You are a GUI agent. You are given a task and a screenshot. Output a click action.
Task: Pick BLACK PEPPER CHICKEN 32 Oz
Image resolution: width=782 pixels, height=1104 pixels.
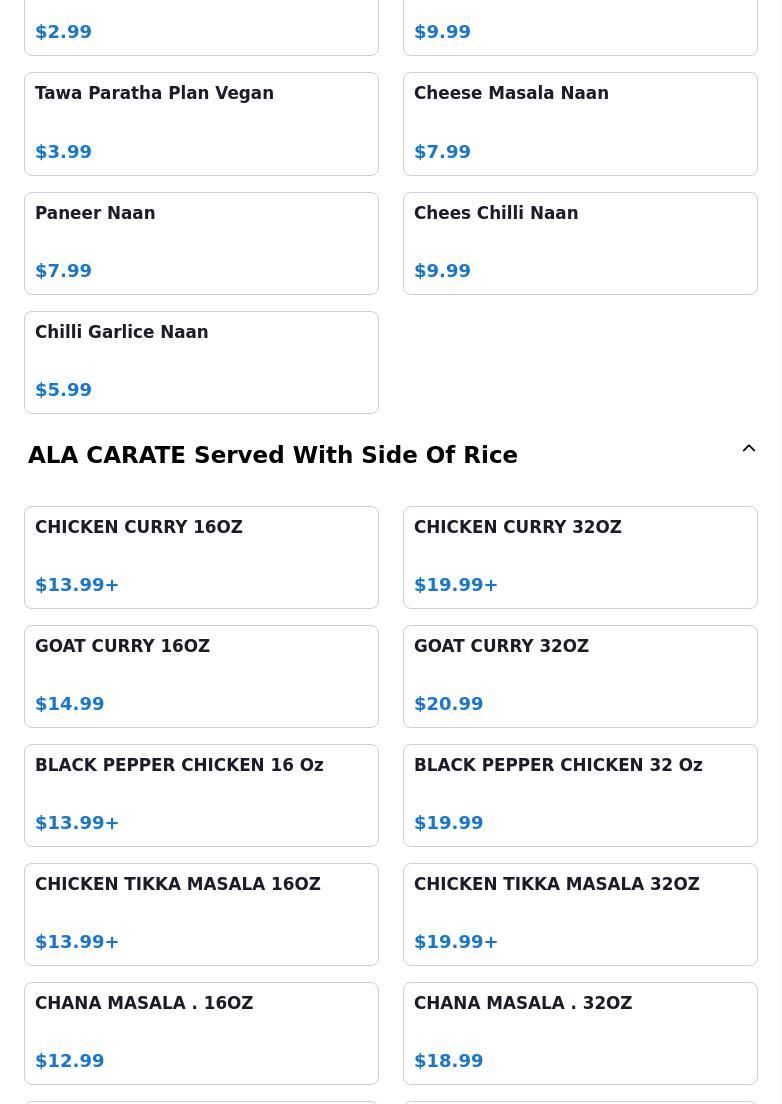[x=580, y=795]
